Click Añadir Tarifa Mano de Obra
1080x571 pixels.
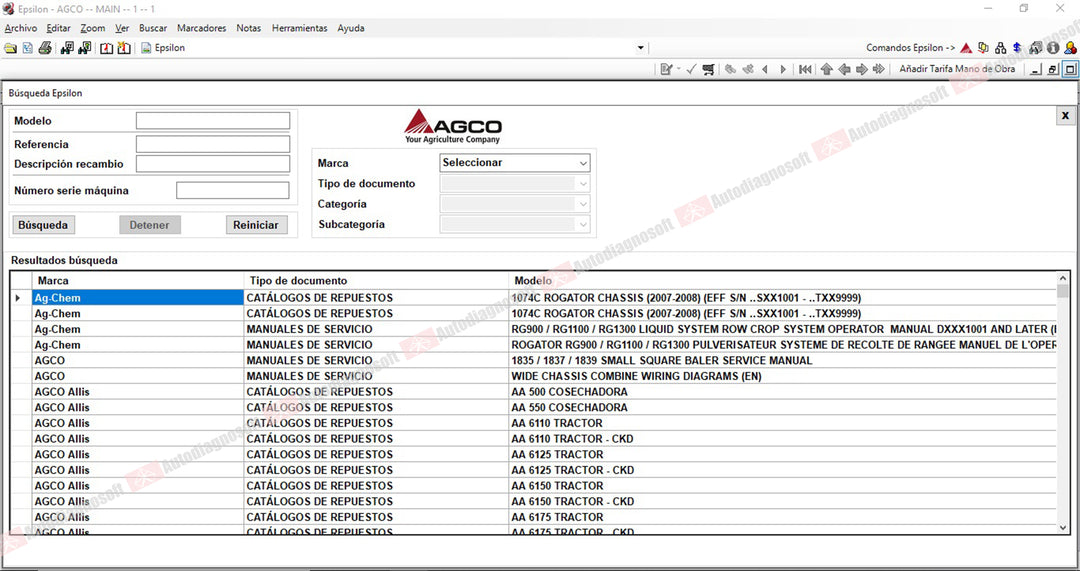(x=957, y=69)
